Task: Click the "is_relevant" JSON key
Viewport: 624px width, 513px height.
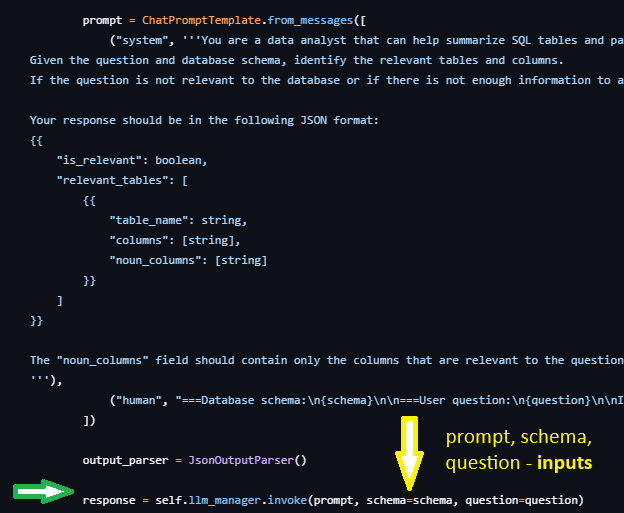Action: click(99, 160)
